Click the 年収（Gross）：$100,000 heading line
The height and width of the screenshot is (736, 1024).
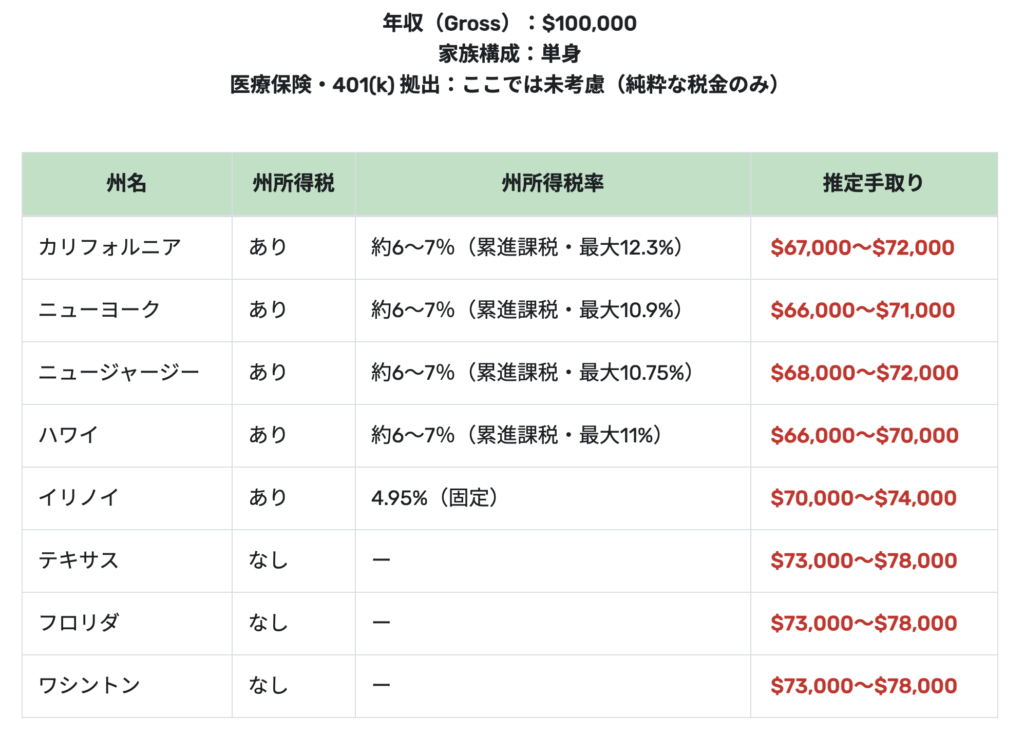[511, 23]
